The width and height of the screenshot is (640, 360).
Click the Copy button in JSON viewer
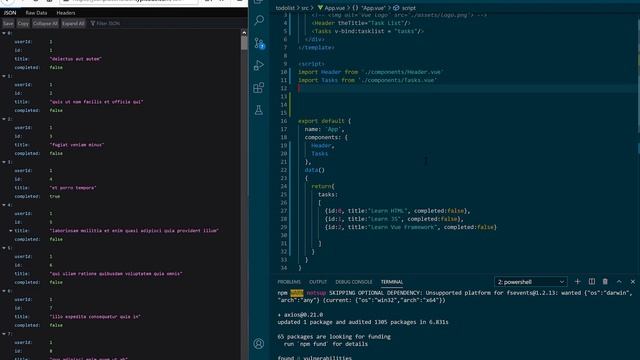click(x=23, y=23)
